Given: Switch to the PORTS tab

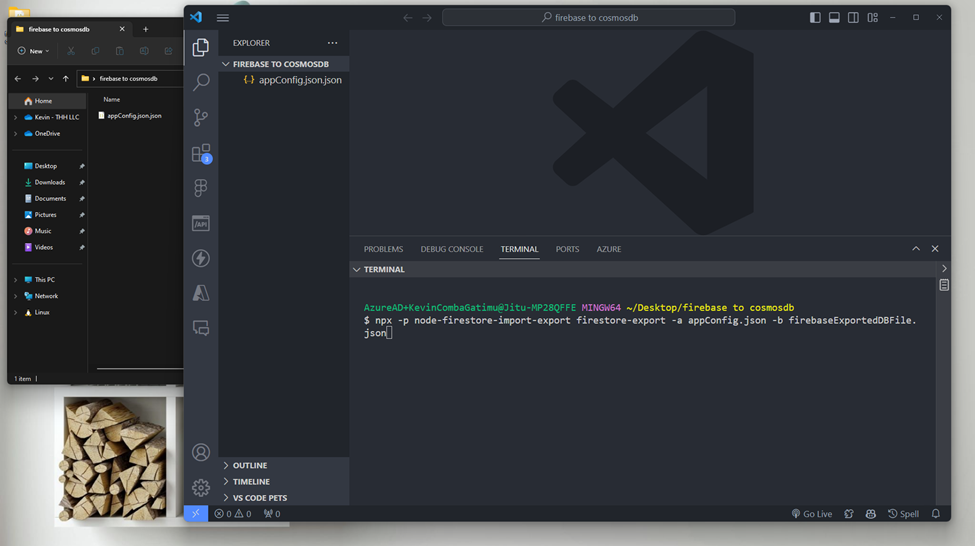Looking at the screenshot, I should click(x=567, y=249).
